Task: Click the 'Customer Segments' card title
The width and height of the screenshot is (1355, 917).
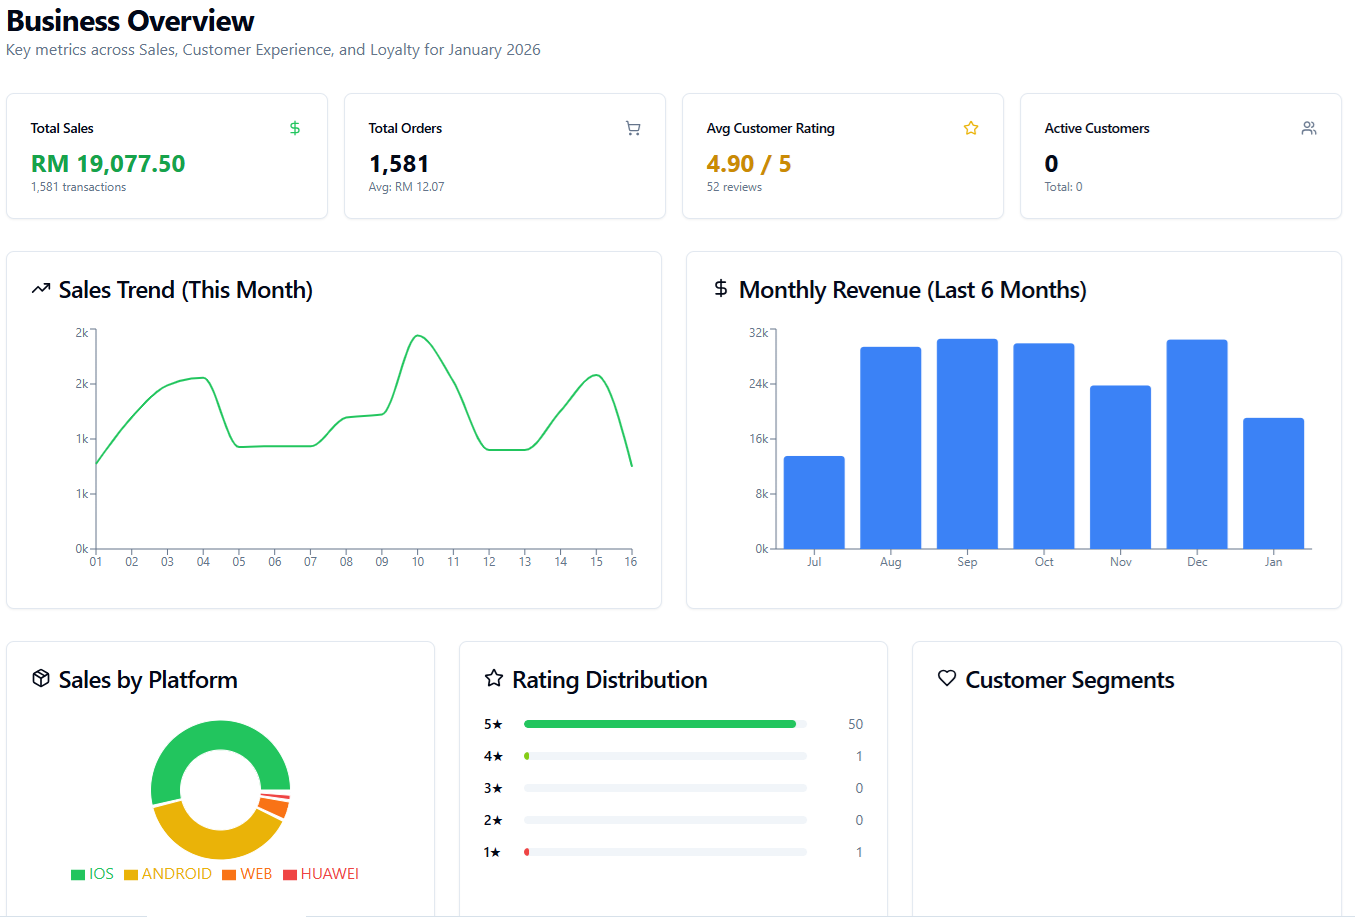Action: (1070, 680)
